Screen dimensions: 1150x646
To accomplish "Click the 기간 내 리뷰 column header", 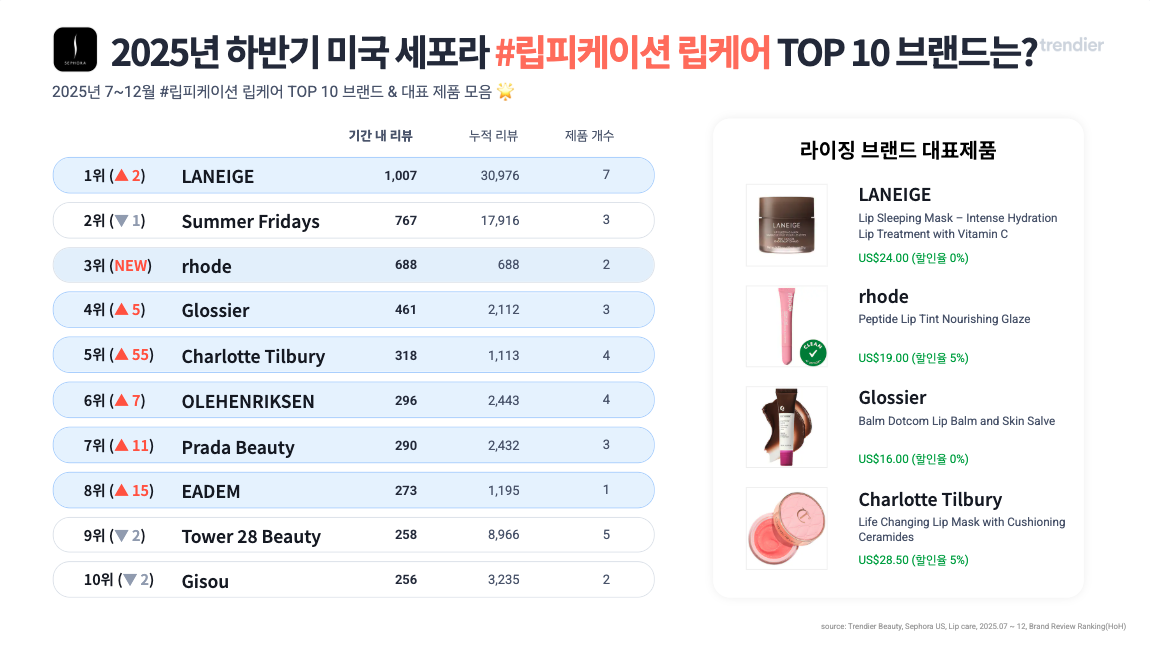I will click(x=380, y=136).
